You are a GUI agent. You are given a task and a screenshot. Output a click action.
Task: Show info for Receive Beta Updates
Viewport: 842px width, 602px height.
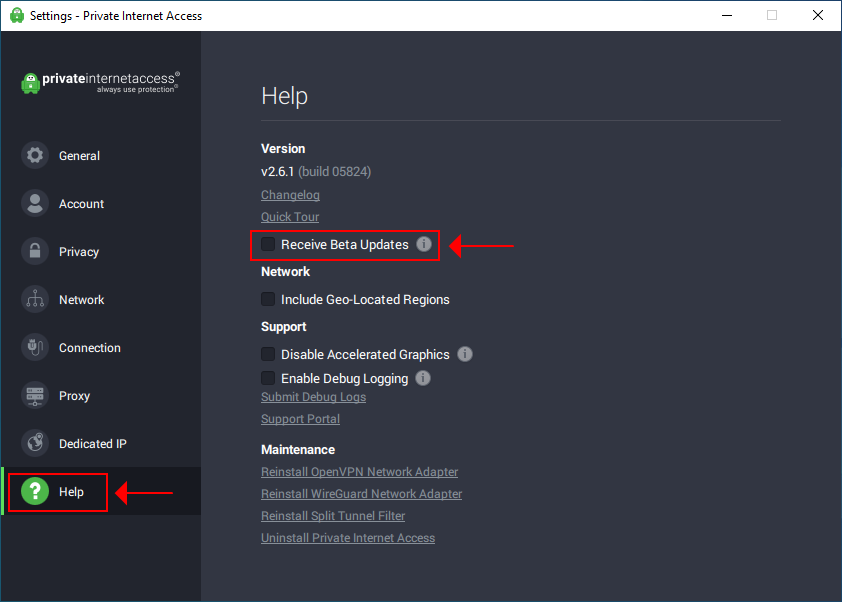click(x=424, y=244)
